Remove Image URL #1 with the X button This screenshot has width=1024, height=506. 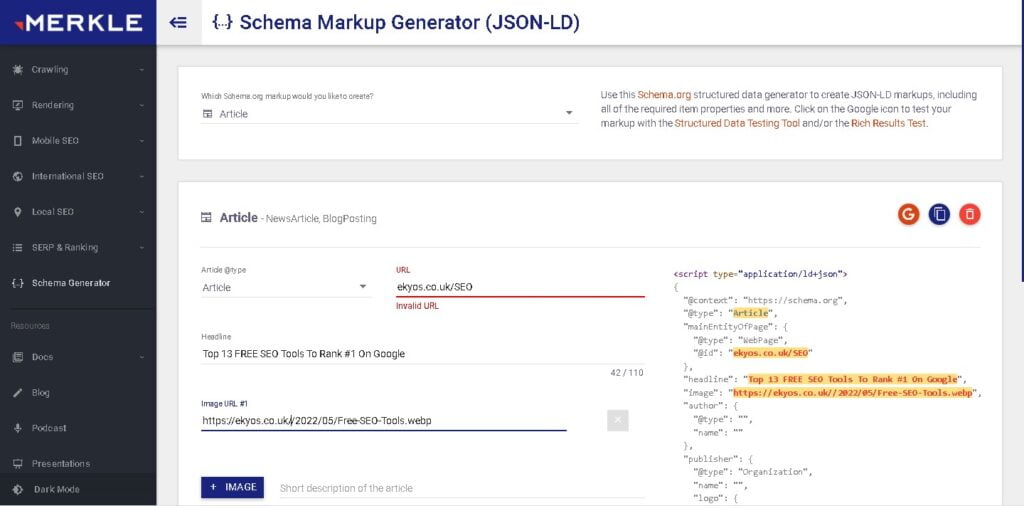coord(617,420)
